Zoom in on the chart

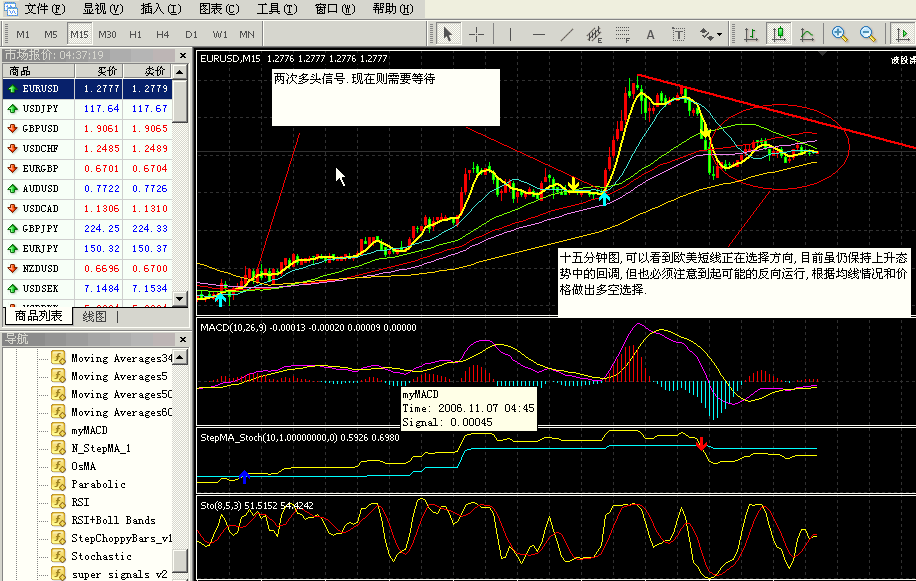pos(839,34)
